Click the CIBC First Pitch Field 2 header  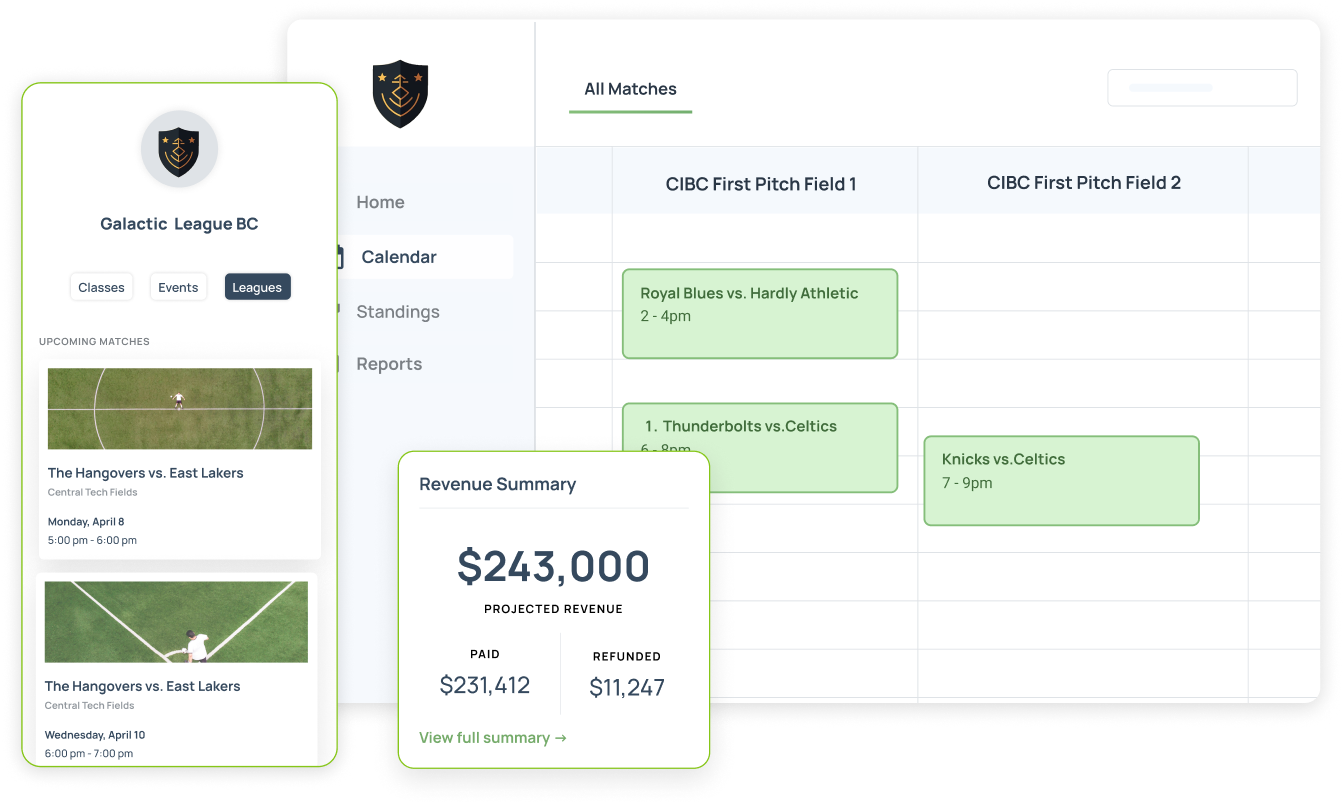[1083, 183]
